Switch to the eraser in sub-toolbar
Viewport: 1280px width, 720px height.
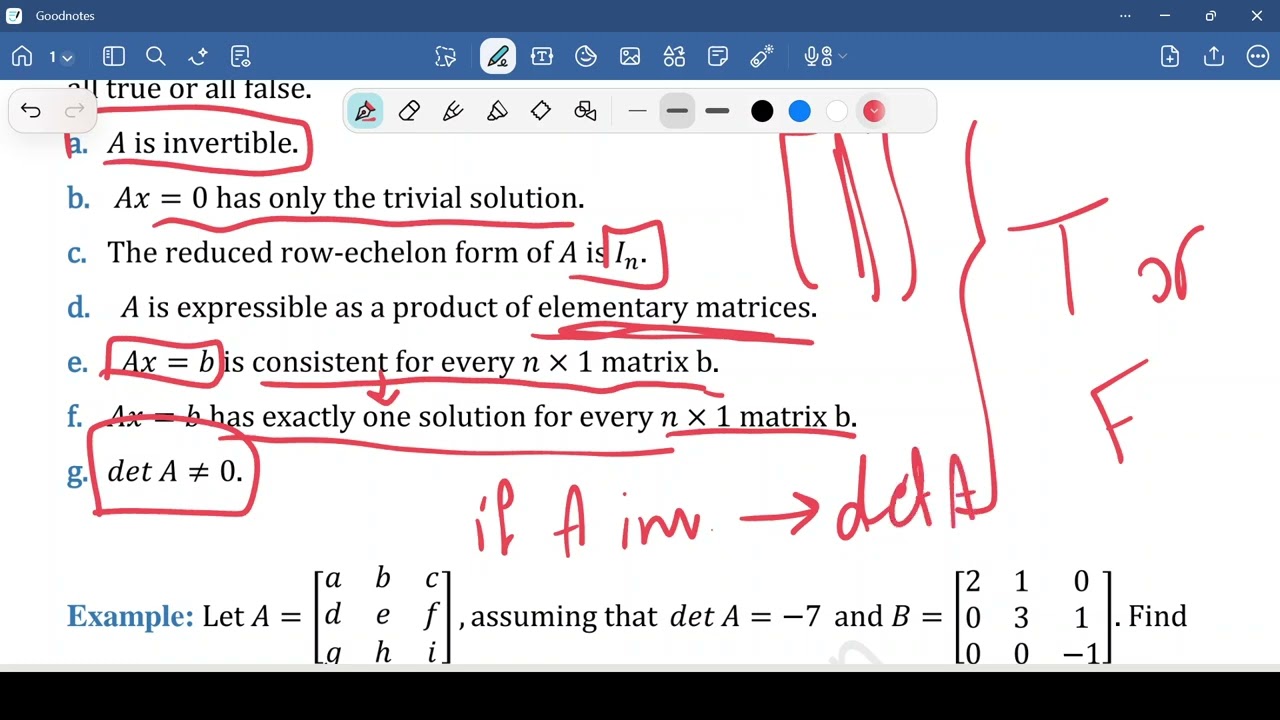pyautogui.click(x=409, y=111)
